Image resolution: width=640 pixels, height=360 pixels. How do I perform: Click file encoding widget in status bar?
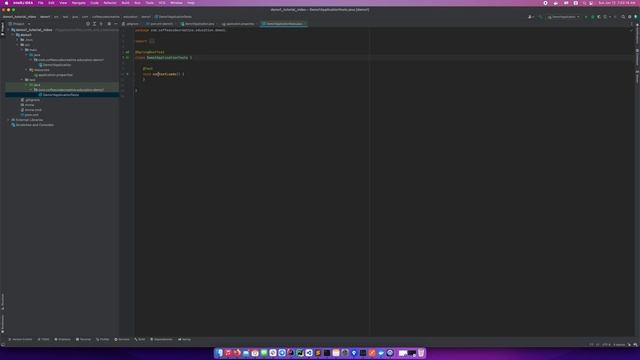click(x=606, y=344)
